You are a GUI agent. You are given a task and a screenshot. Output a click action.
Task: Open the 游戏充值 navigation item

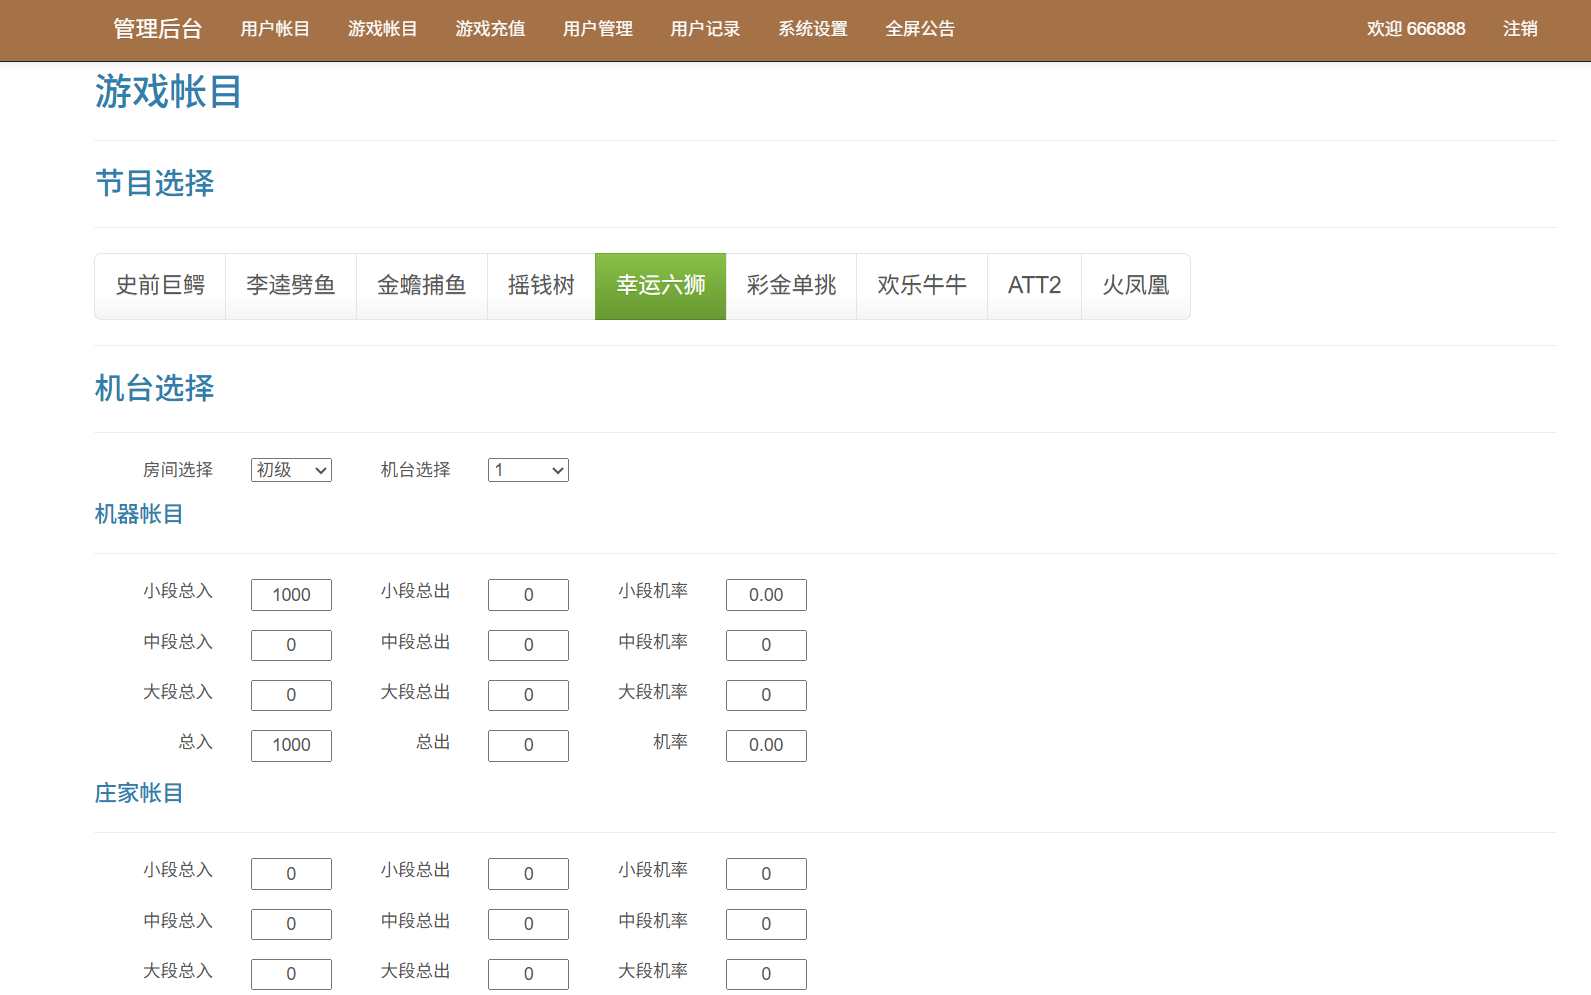[x=490, y=29]
